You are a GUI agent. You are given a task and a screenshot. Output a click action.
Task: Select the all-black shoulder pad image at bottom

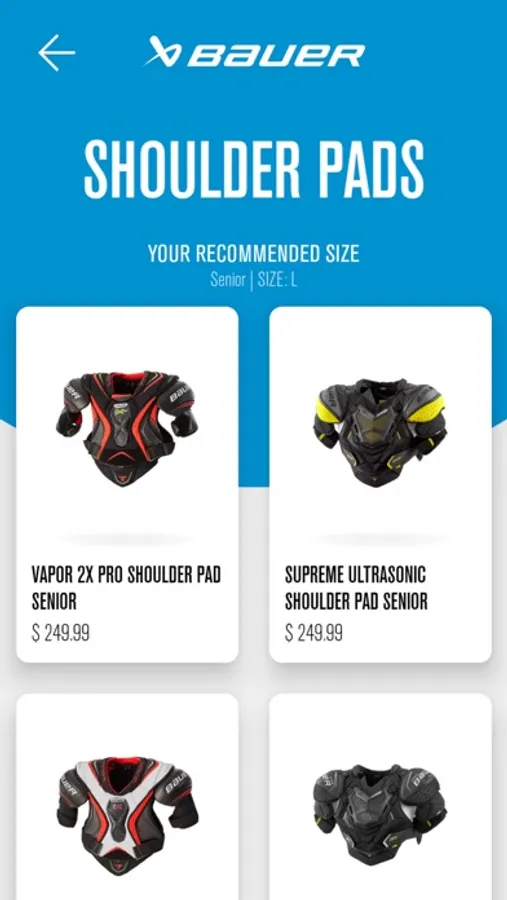tap(380, 815)
